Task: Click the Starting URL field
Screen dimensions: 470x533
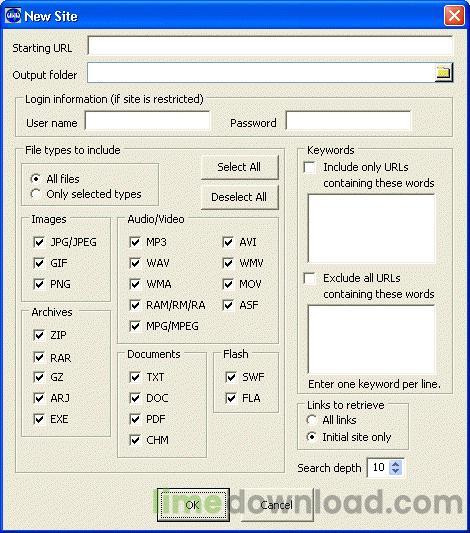Action: [x=270, y=46]
